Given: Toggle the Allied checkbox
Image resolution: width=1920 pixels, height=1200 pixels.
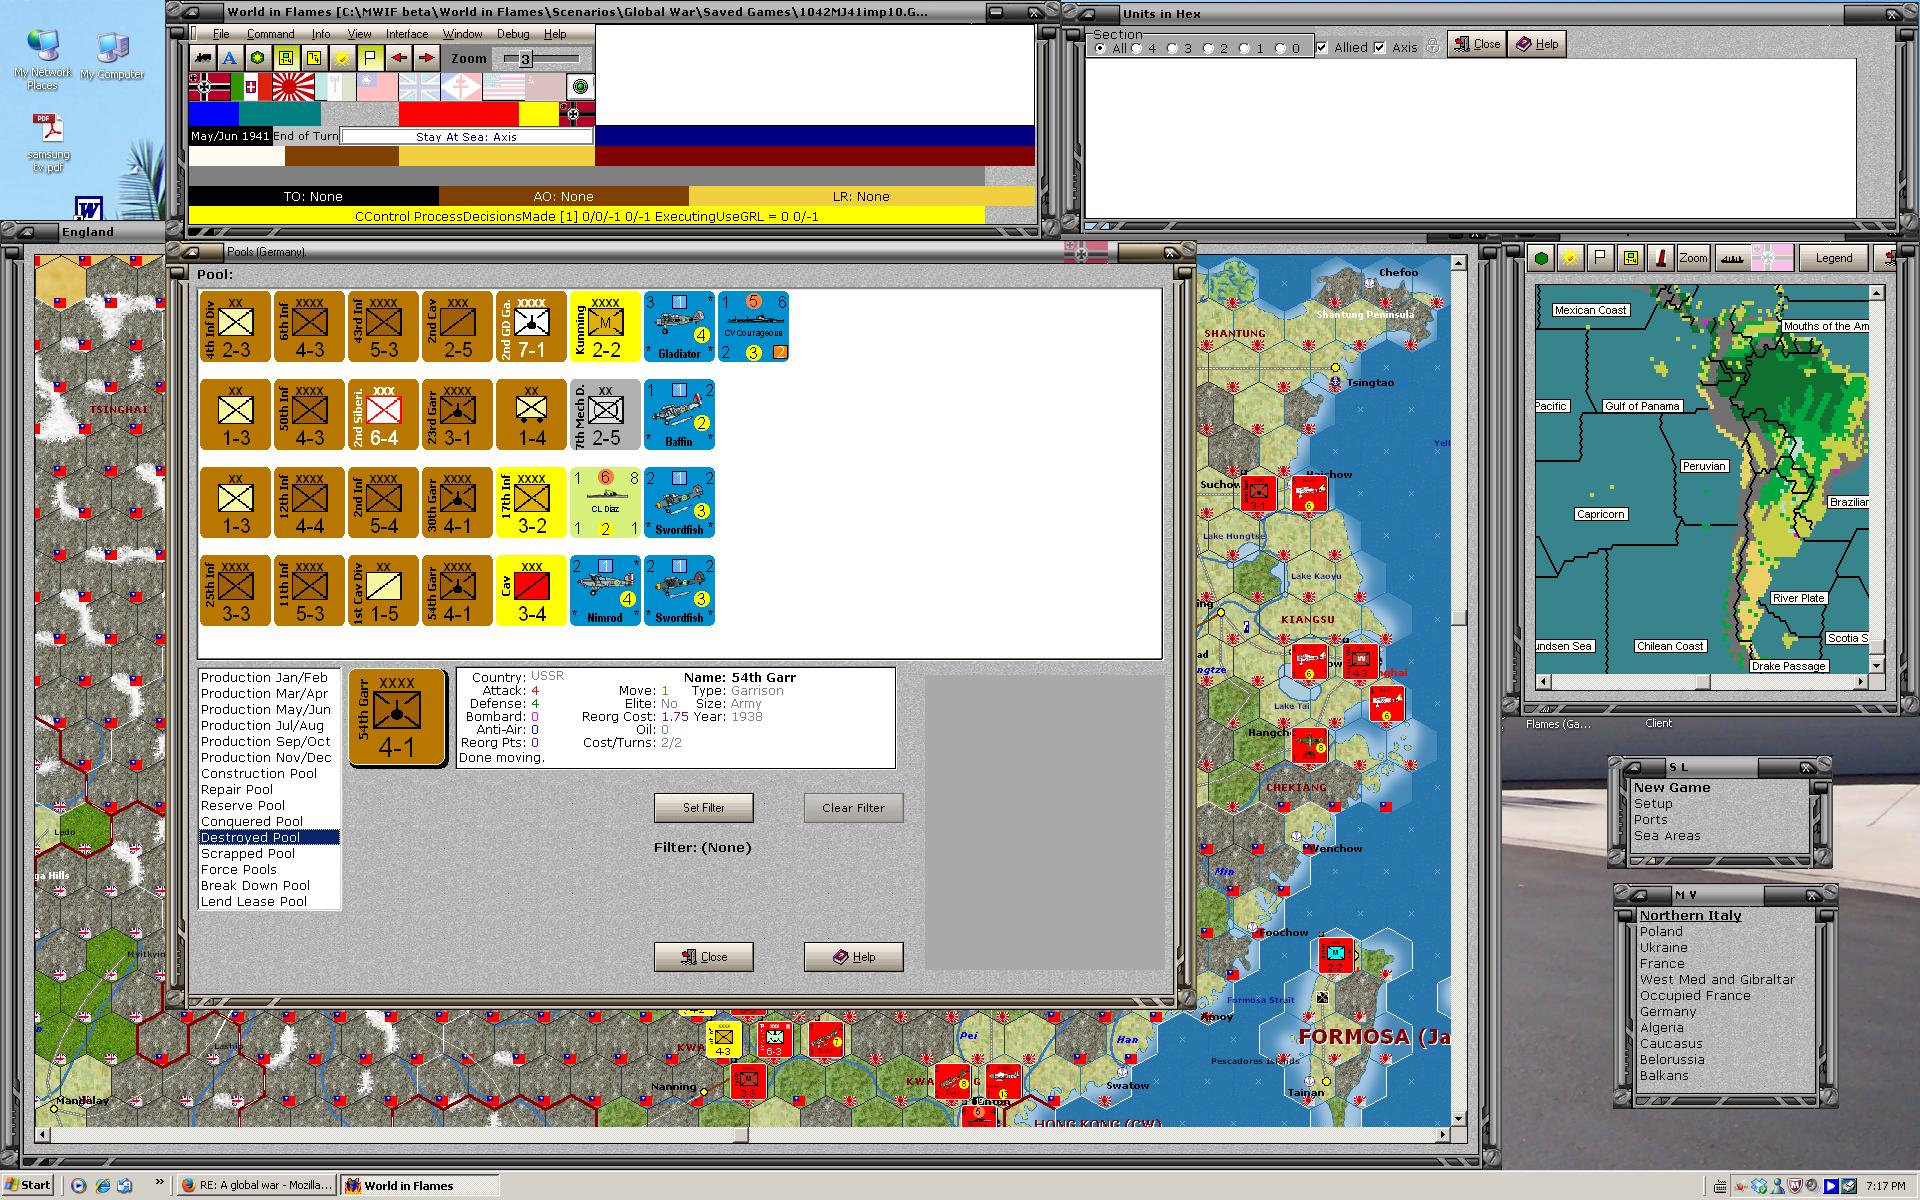Looking at the screenshot, I should tap(1322, 47).
